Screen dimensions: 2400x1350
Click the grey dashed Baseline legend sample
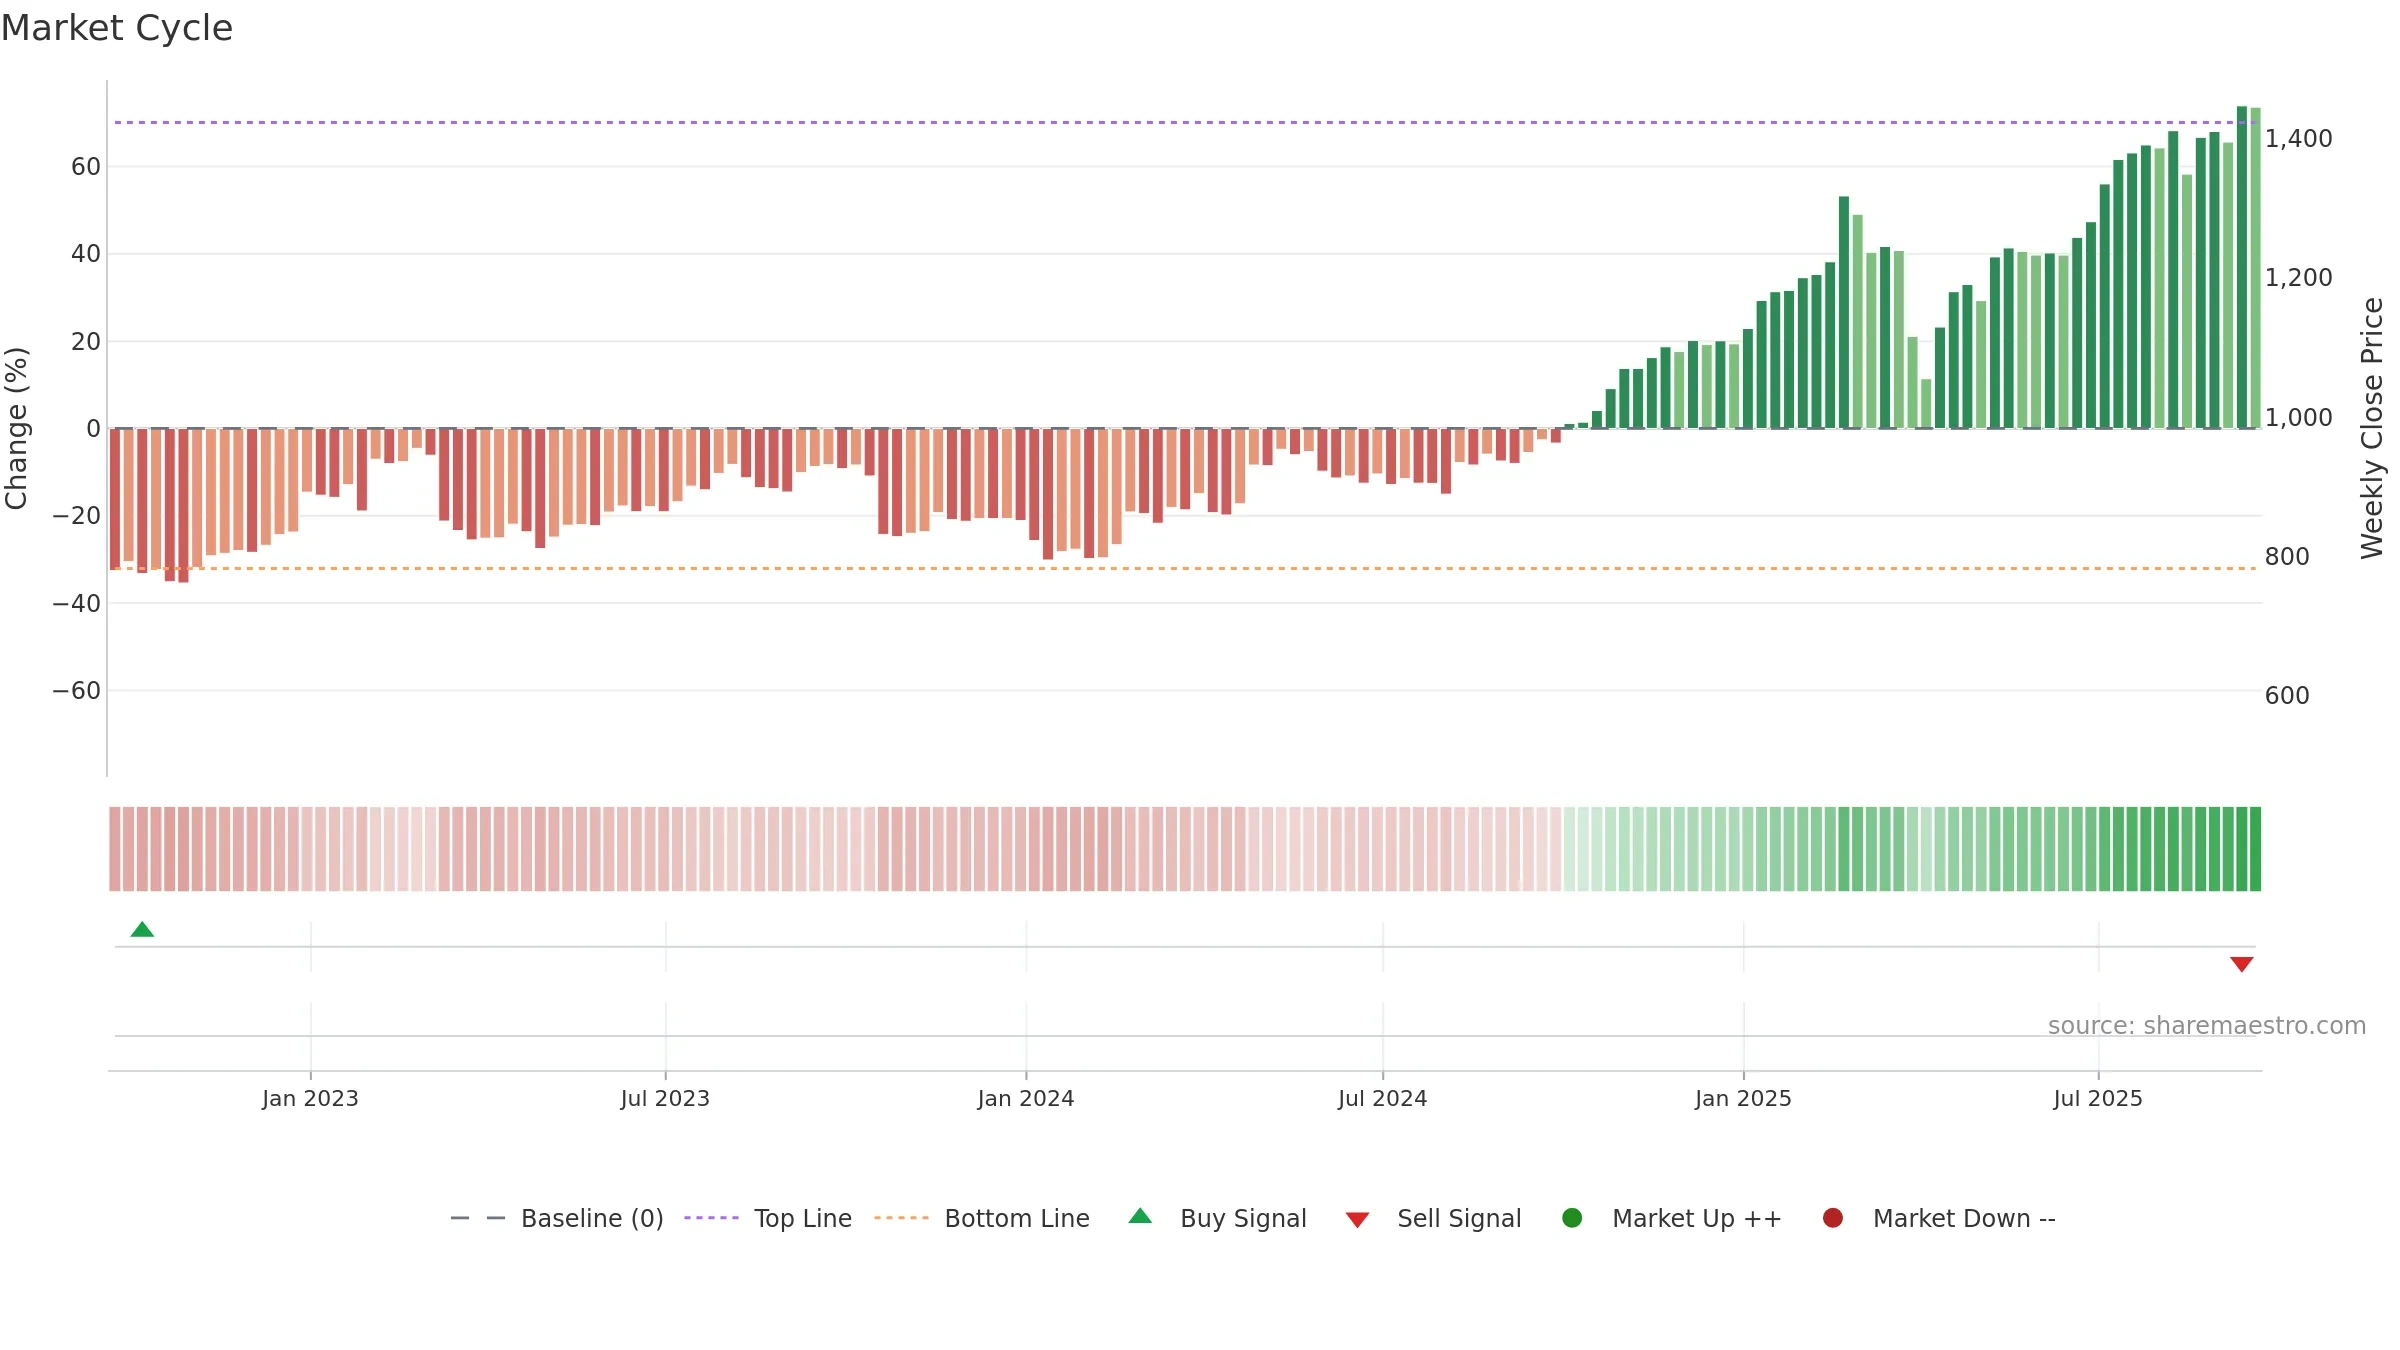tap(478, 1218)
